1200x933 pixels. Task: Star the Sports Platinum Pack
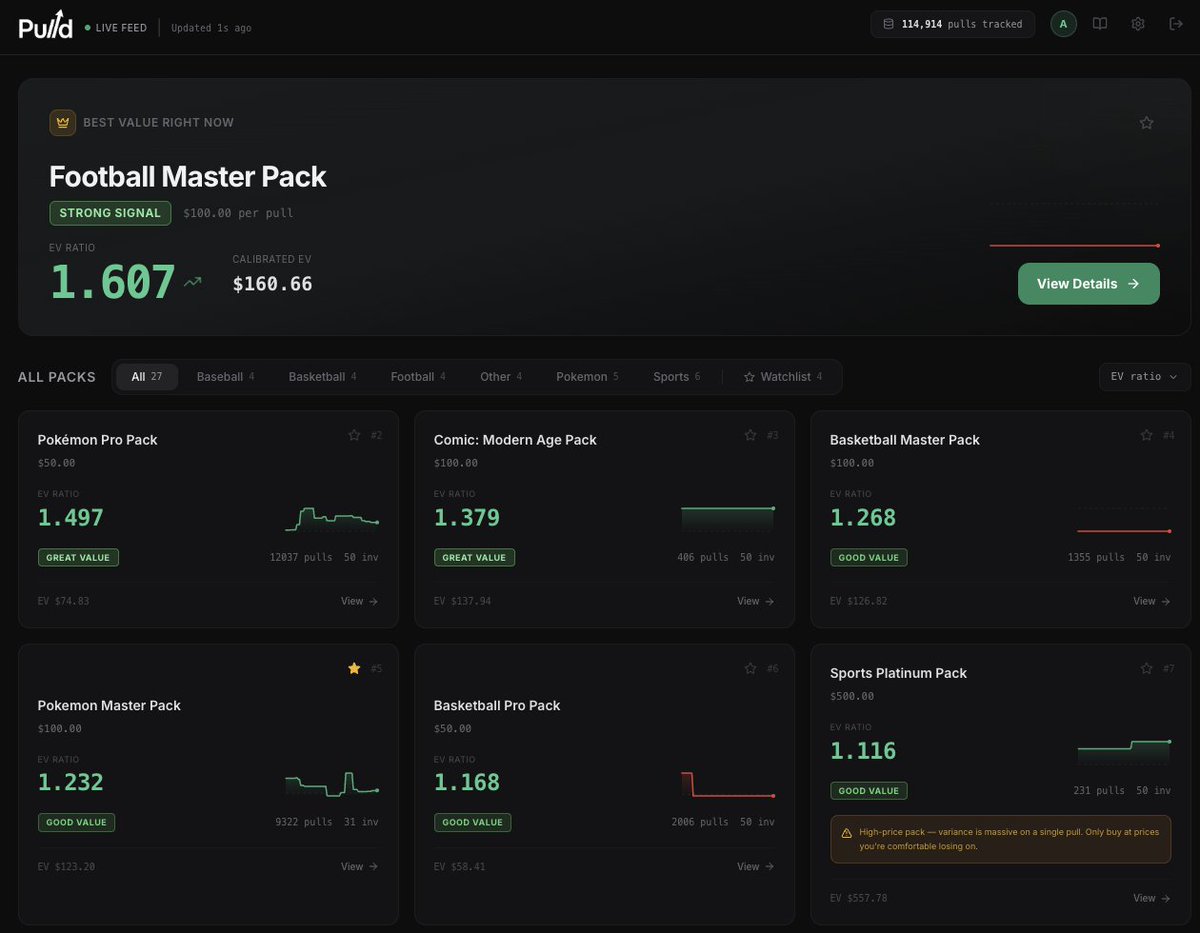coord(1147,668)
